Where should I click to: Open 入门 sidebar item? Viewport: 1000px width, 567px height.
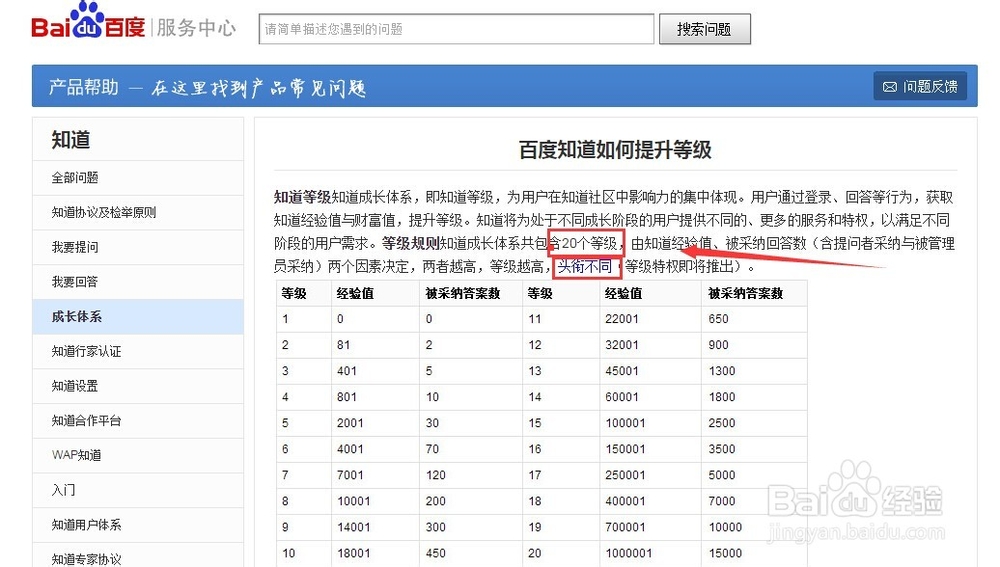pos(138,490)
